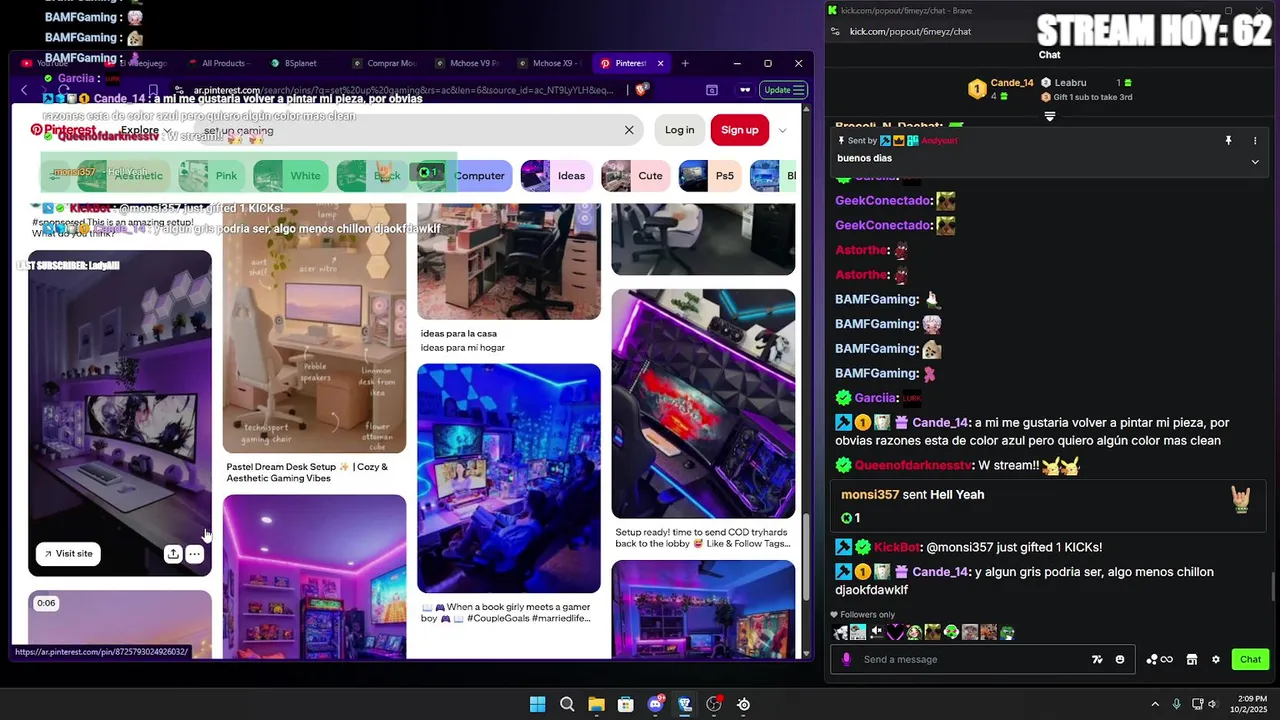Image resolution: width=1280 pixels, height=720 pixels.
Task: Click Cande_14 in the gift leaderboard
Action: [1001, 89]
